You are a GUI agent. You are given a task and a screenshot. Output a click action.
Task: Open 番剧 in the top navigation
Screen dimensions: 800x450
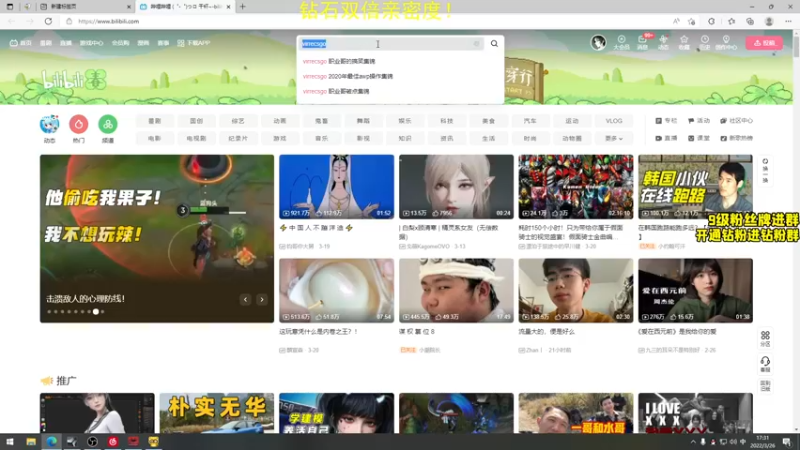point(46,43)
